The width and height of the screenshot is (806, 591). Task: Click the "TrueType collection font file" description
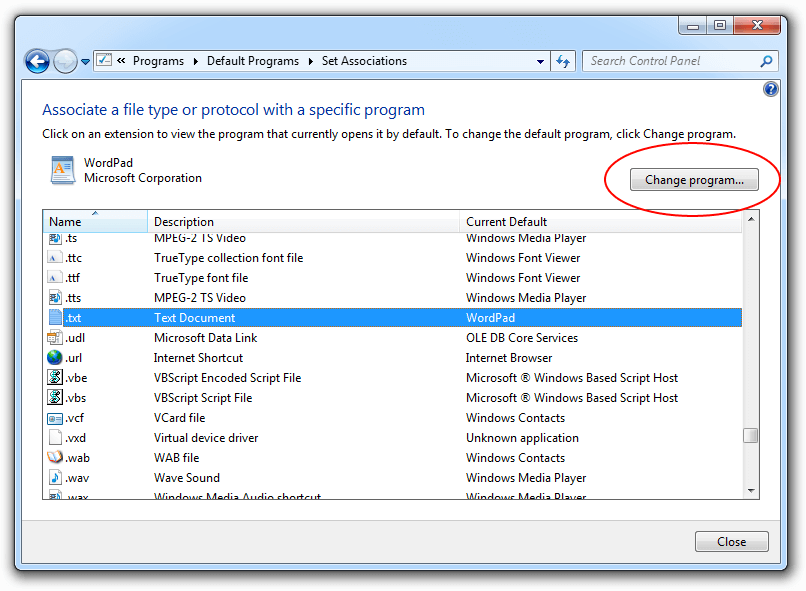click(x=229, y=257)
